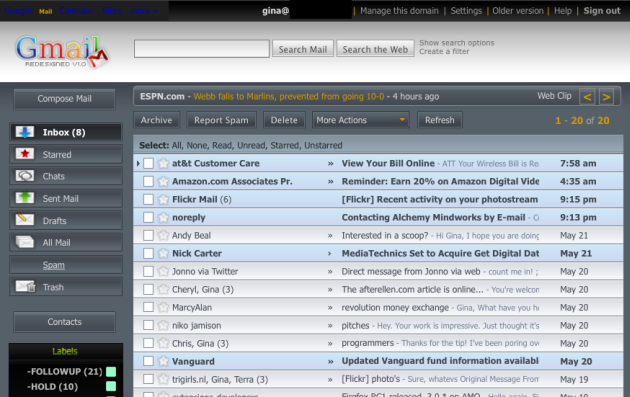Image resolution: width=630 pixels, height=397 pixels.
Task: Show next web clip arrow
Action: pyautogui.click(x=606, y=97)
